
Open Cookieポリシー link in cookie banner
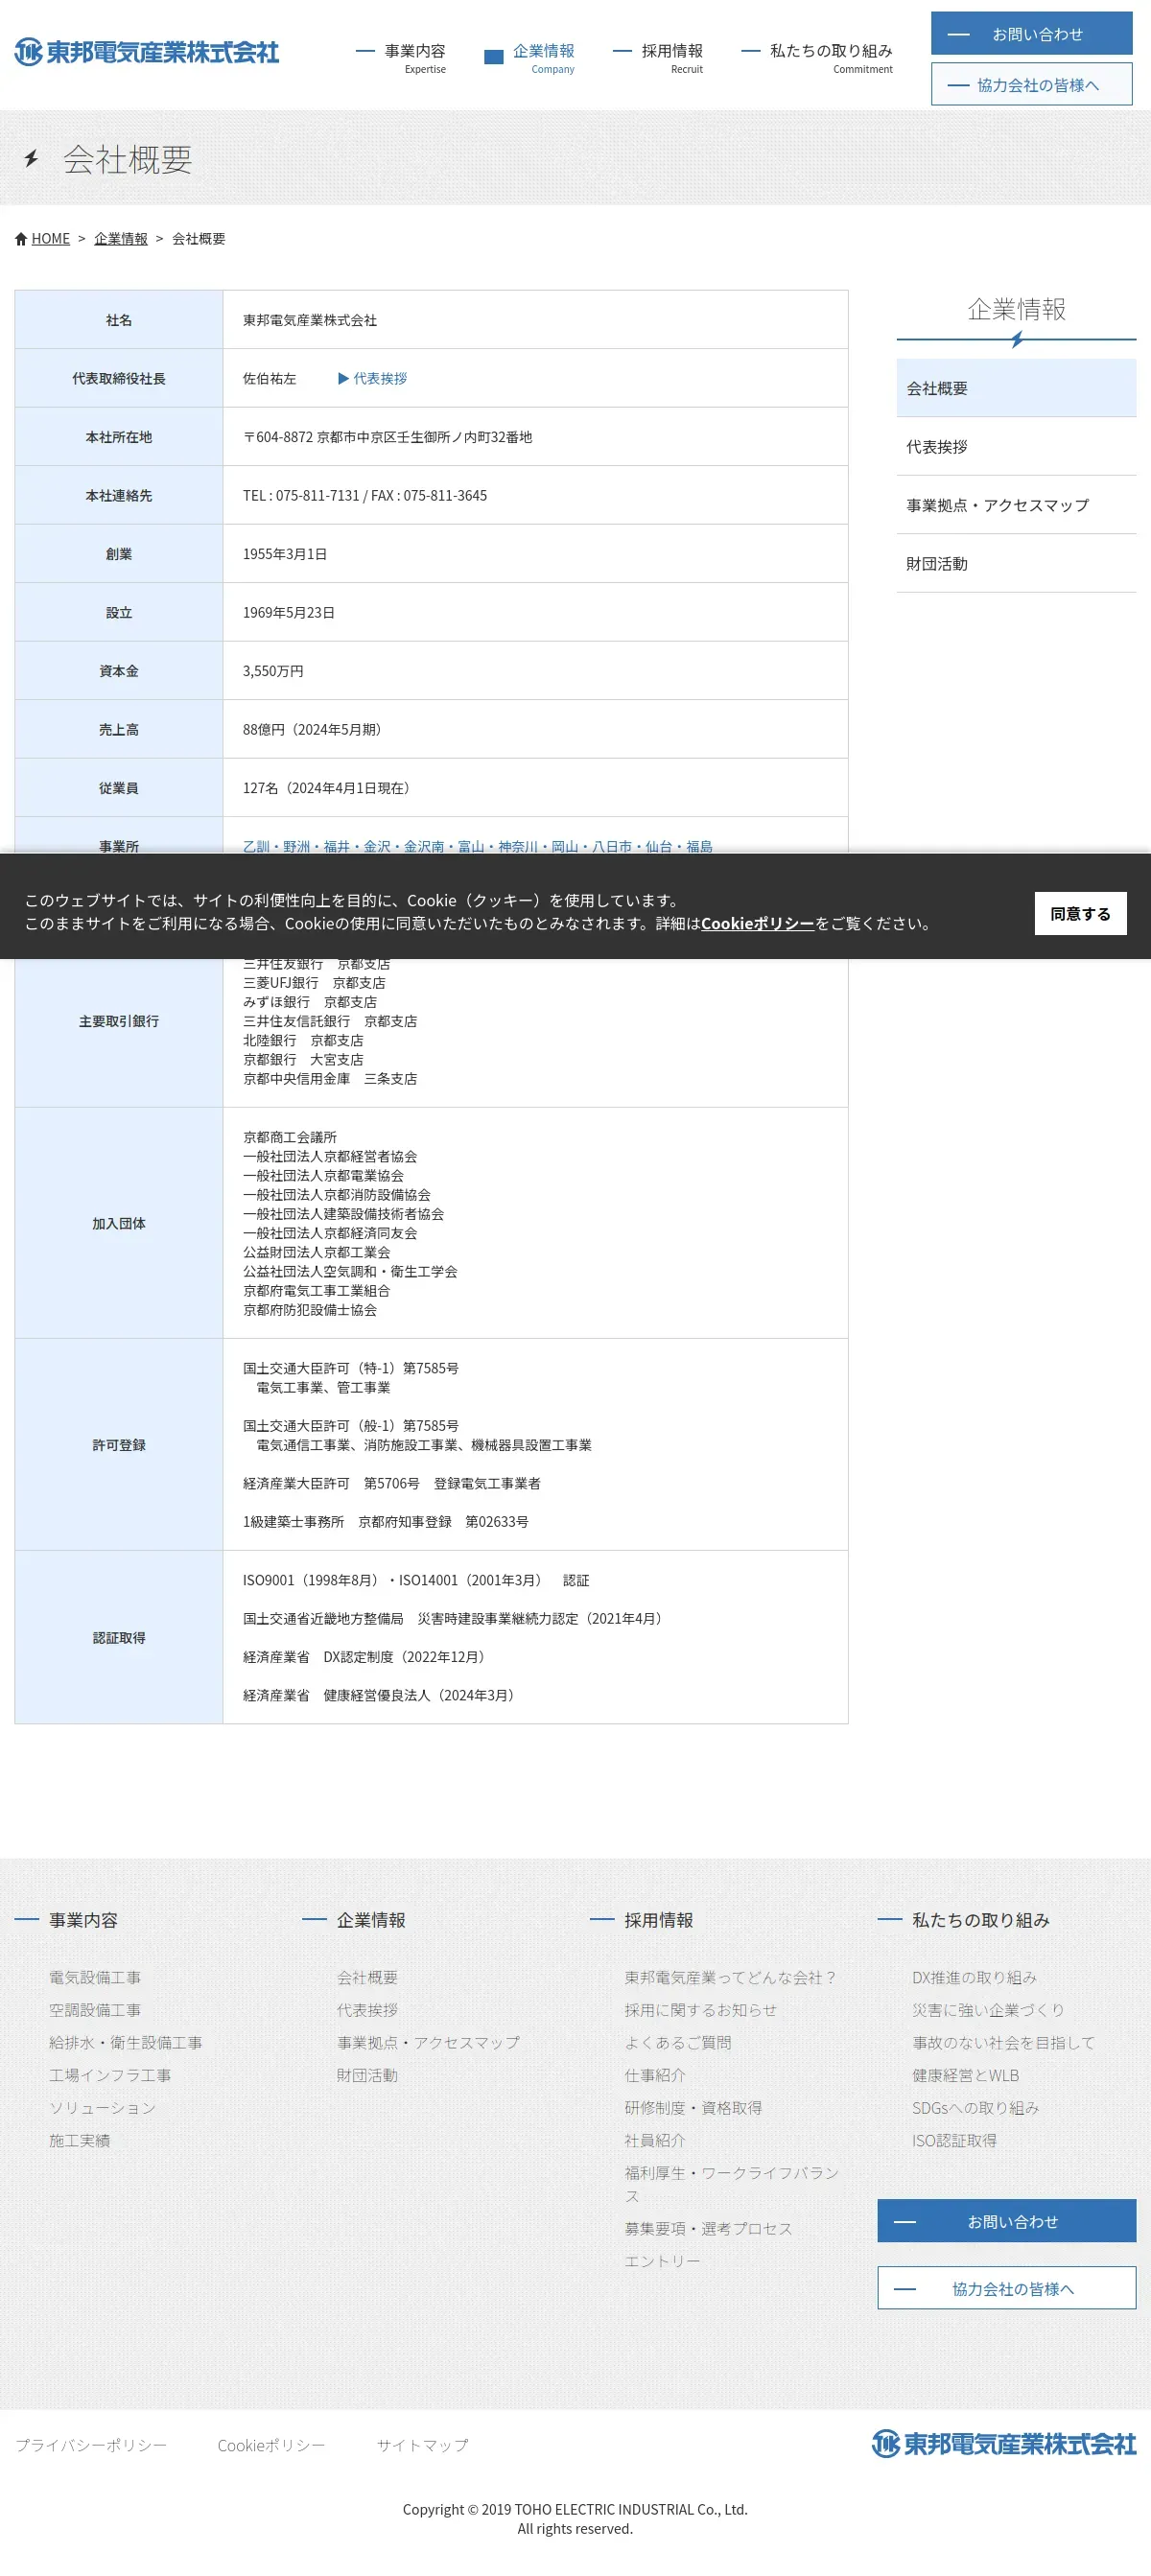[x=757, y=923]
